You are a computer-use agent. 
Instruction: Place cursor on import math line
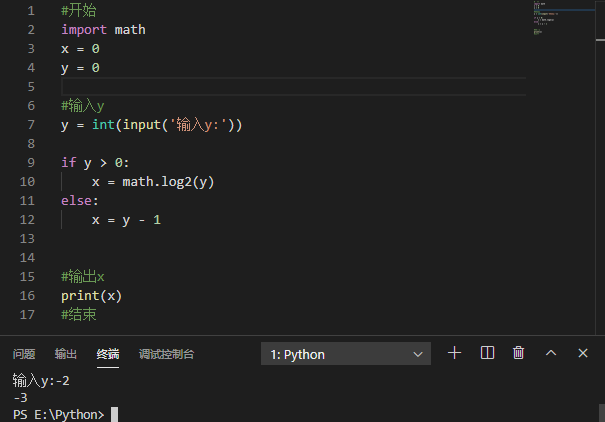[103, 29]
